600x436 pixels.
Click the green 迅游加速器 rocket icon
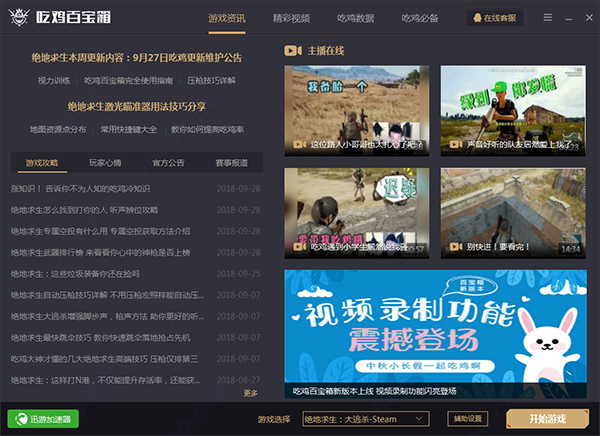point(21,419)
